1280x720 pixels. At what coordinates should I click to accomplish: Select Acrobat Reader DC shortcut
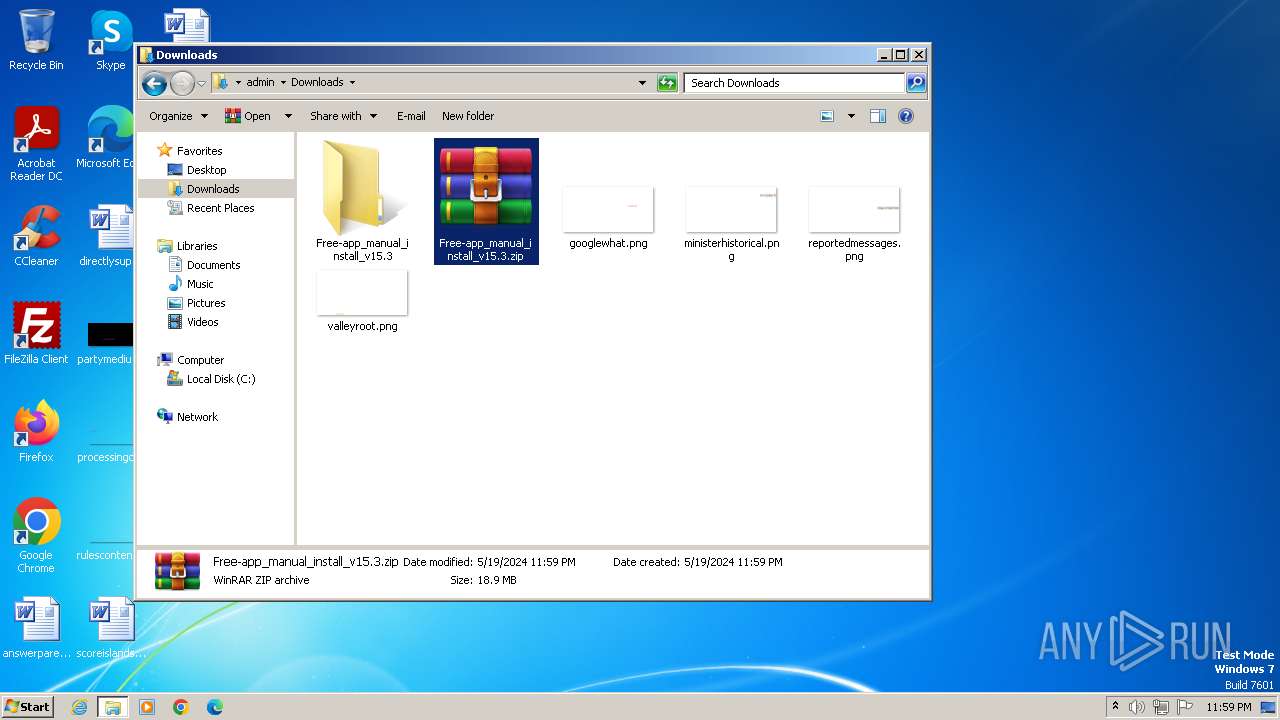pyautogui.click(x=36, y=144)
